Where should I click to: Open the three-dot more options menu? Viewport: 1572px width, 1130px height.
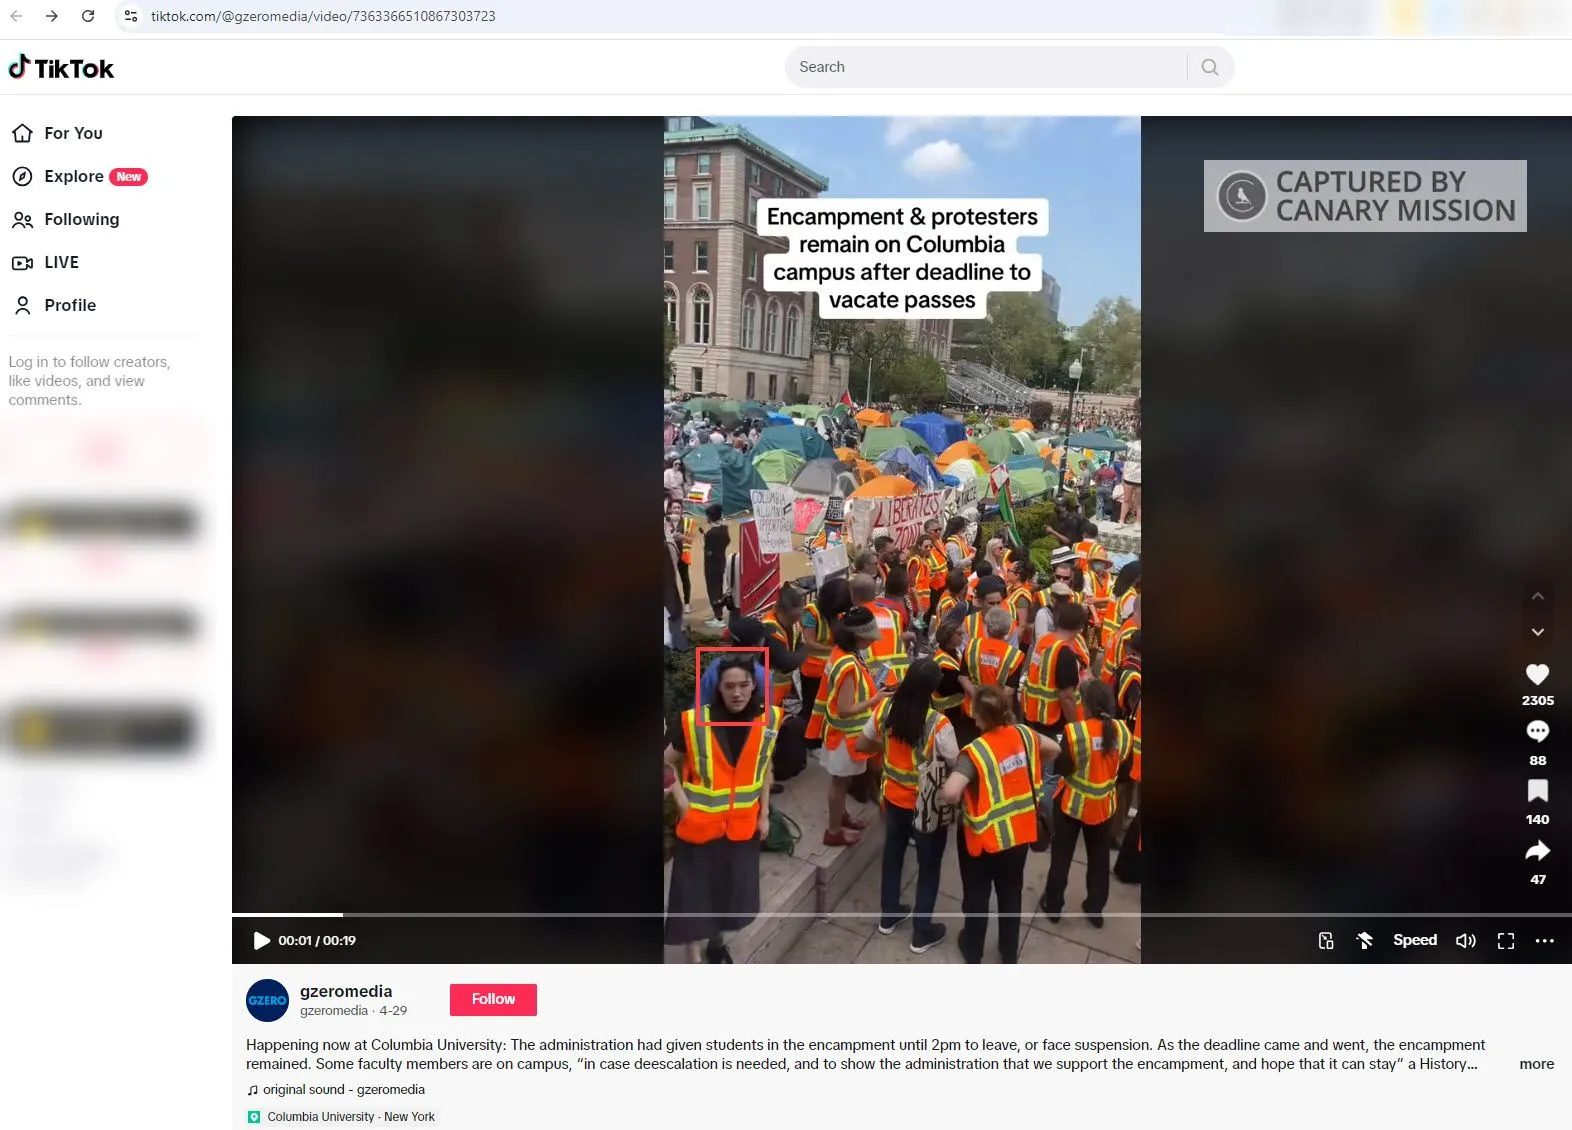tap(1544, 941)
